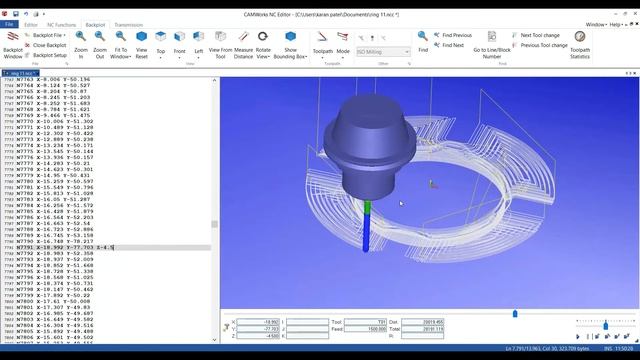The image size is (640, 360).
Task: Switch to the NC Functions tab
Action: (61, 25)
